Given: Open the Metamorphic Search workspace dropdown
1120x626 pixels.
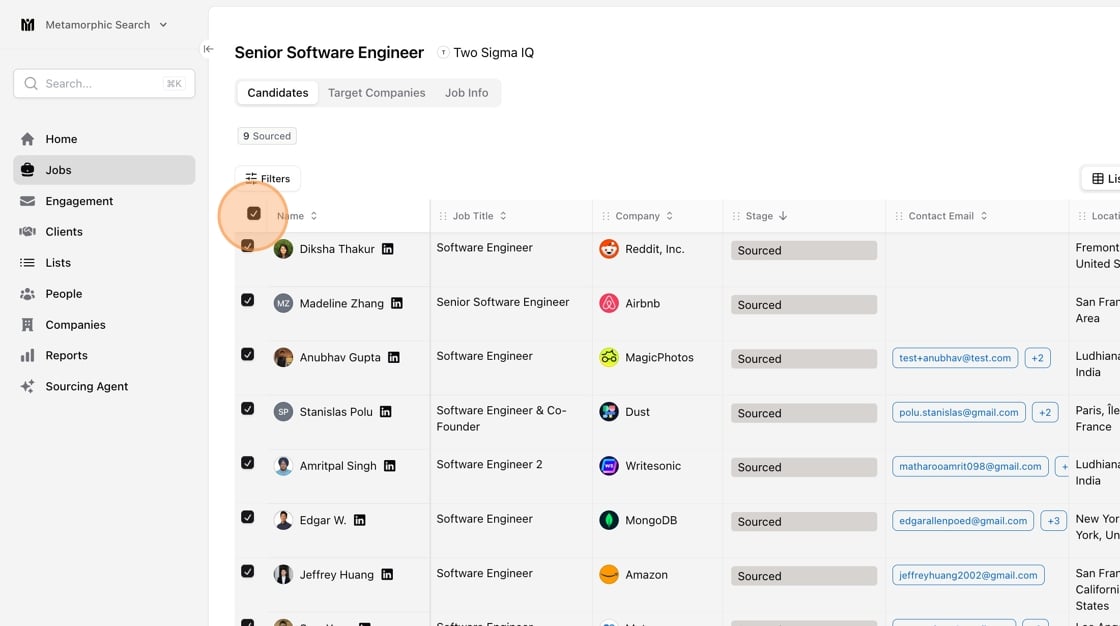Looking at the screenshot, I should tap(106, 24).
